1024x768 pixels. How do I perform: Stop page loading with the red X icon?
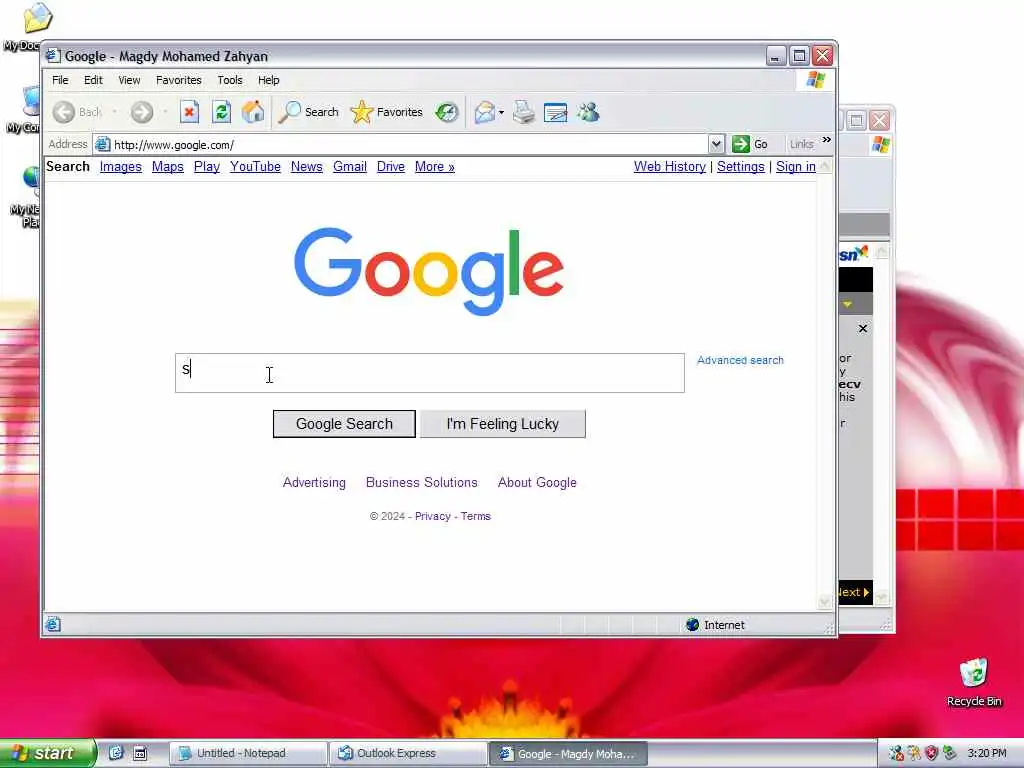189,112
